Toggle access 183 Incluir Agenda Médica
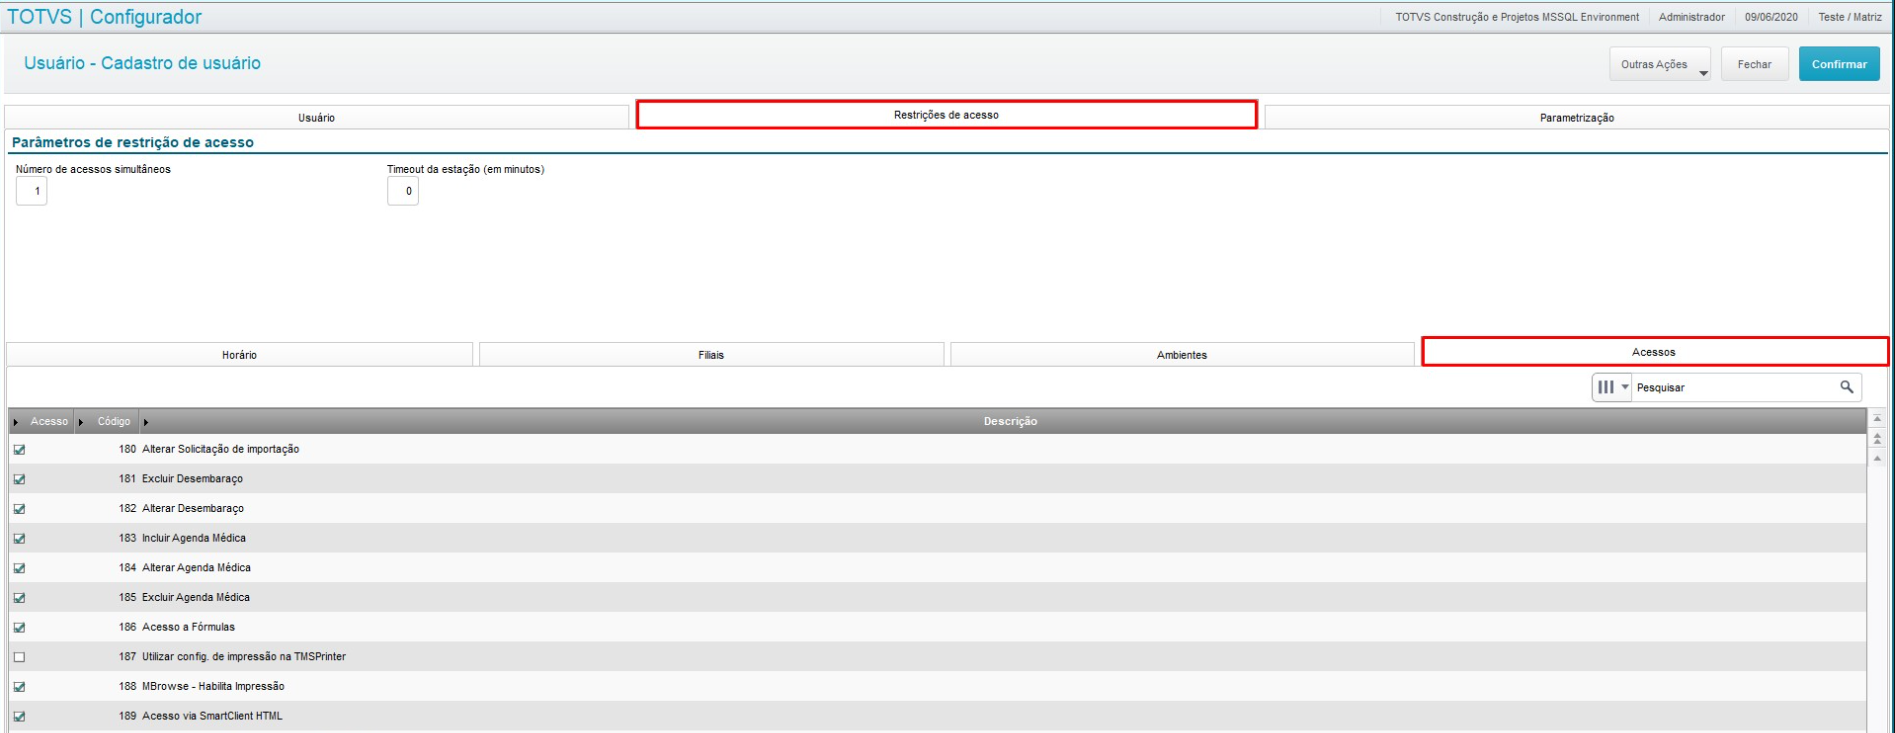Image resolution: width=1895 pixels, height=733 pixels. [19, 539]
